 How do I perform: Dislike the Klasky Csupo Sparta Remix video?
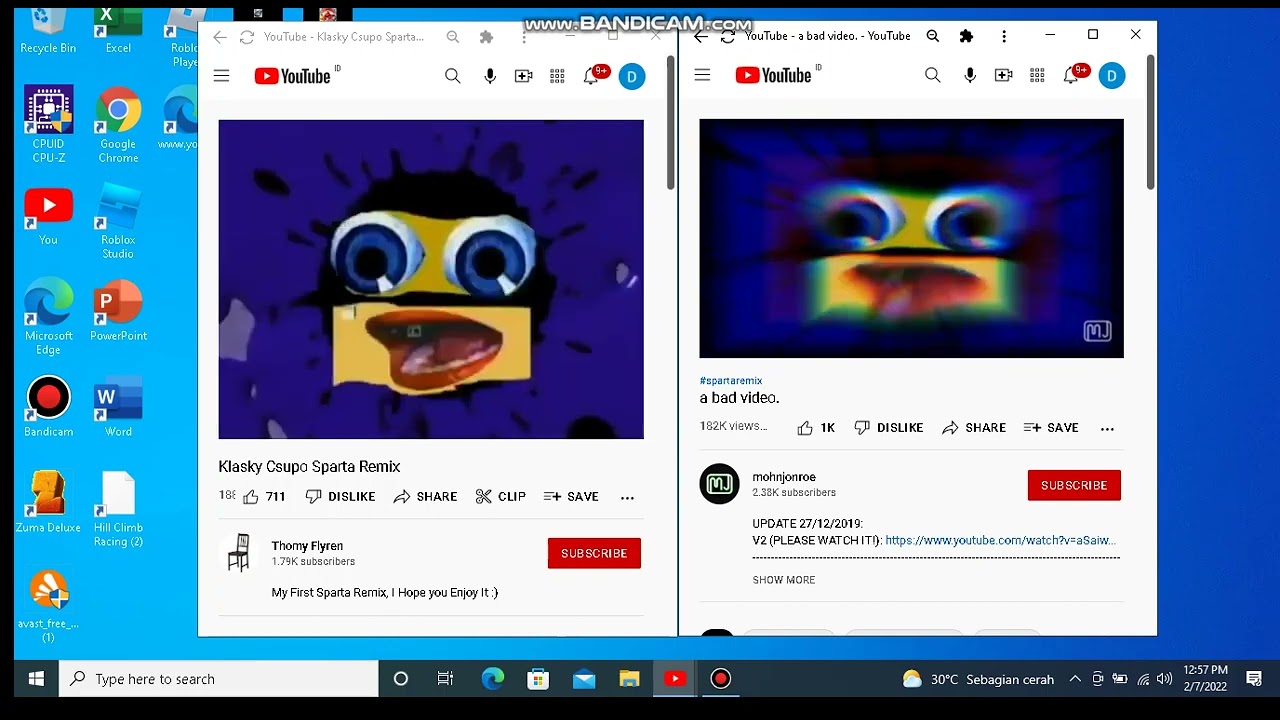pyautogui.click(x=341, y=496)
